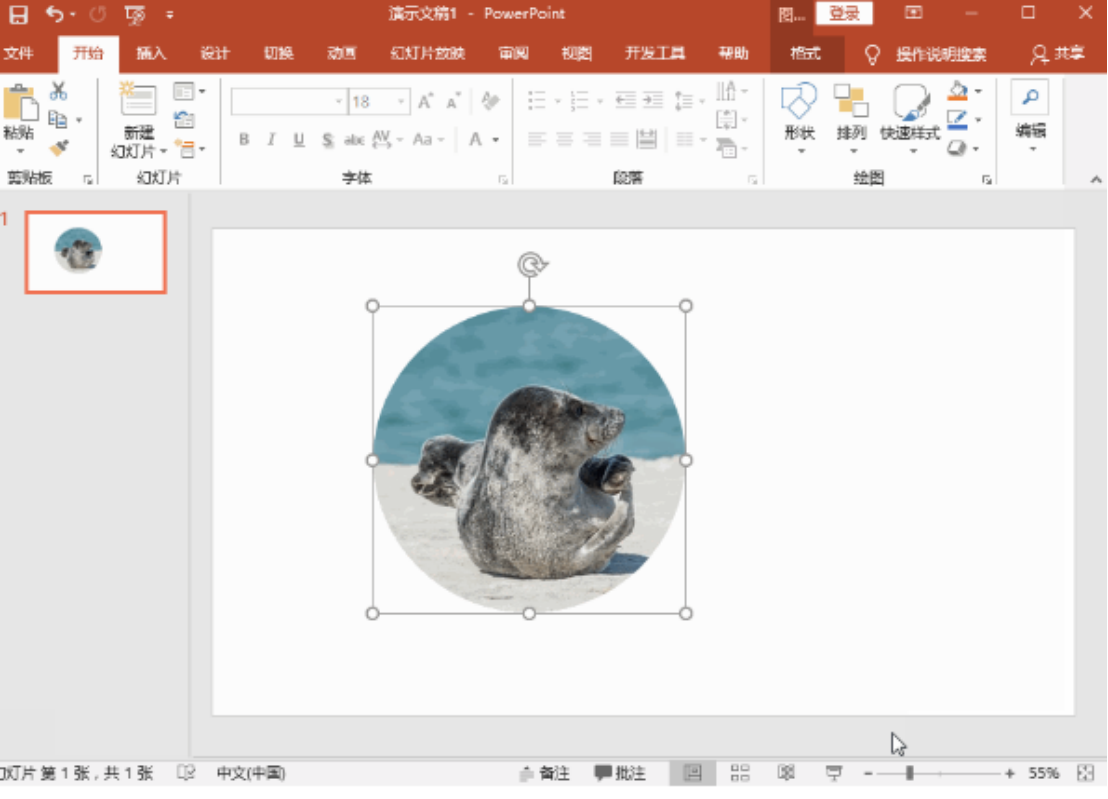Click the picture rotation handle
Viewport: 1108px width, 799px height.
pos(530,265)
